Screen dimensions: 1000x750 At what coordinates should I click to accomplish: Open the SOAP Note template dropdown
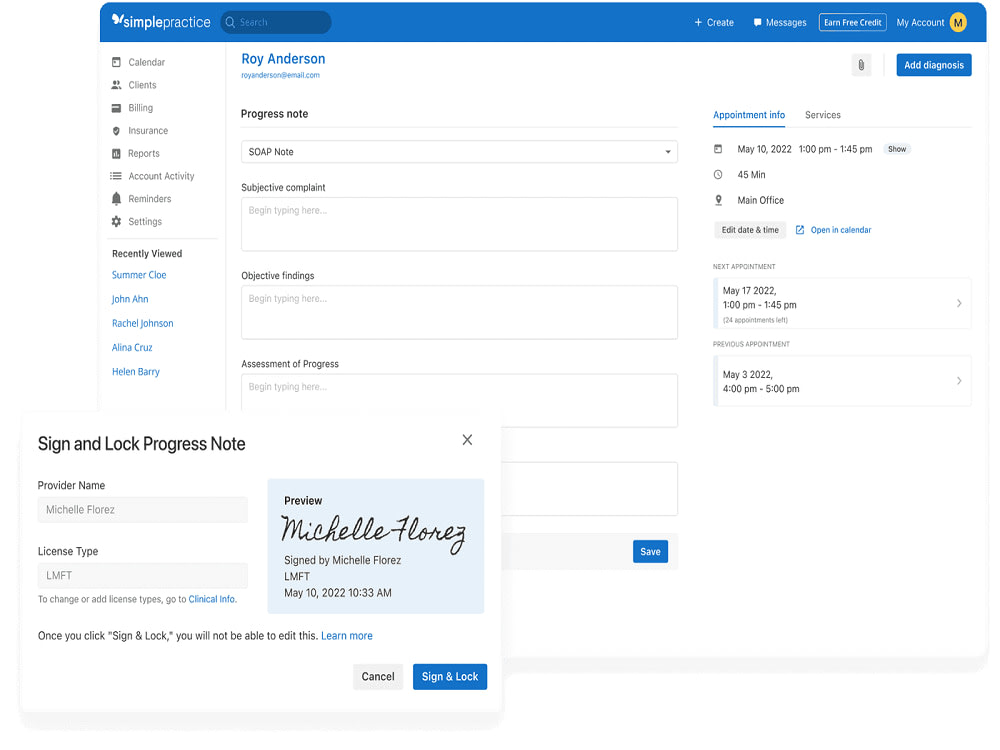459,152
